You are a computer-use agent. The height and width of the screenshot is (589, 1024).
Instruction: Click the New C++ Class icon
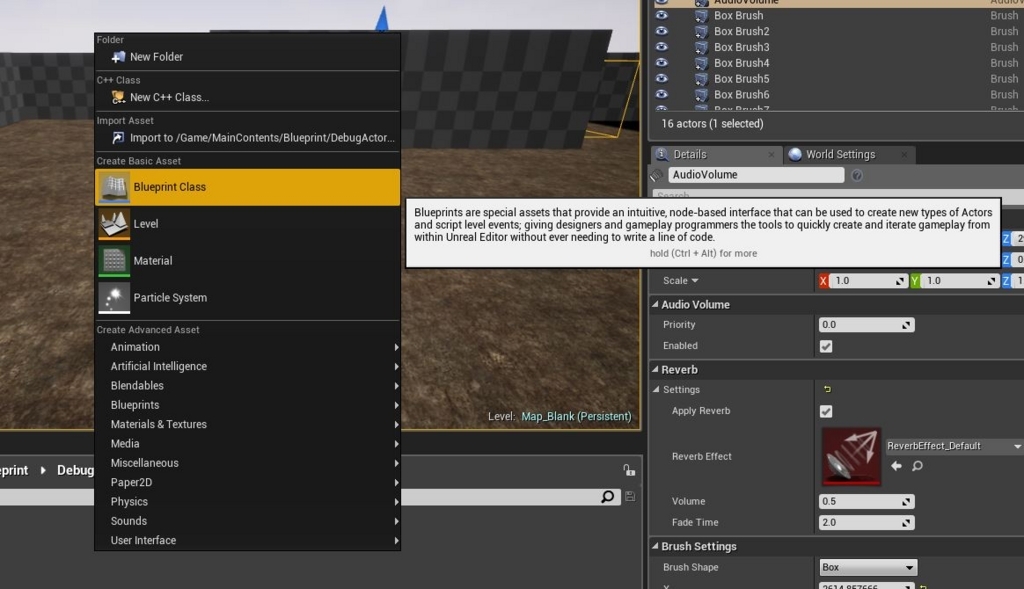point(118,97)
